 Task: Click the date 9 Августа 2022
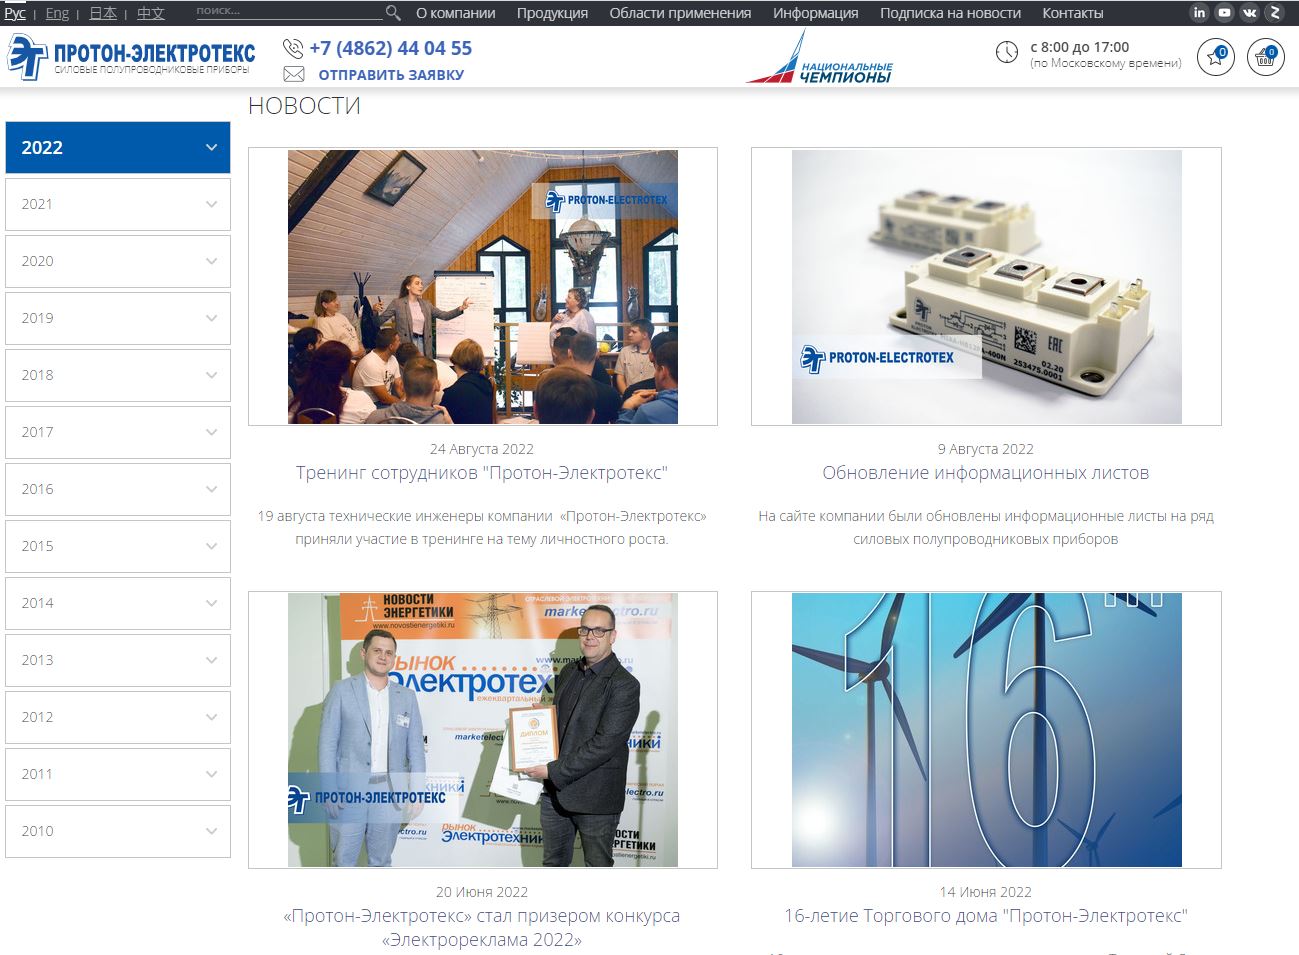point(986,449)
